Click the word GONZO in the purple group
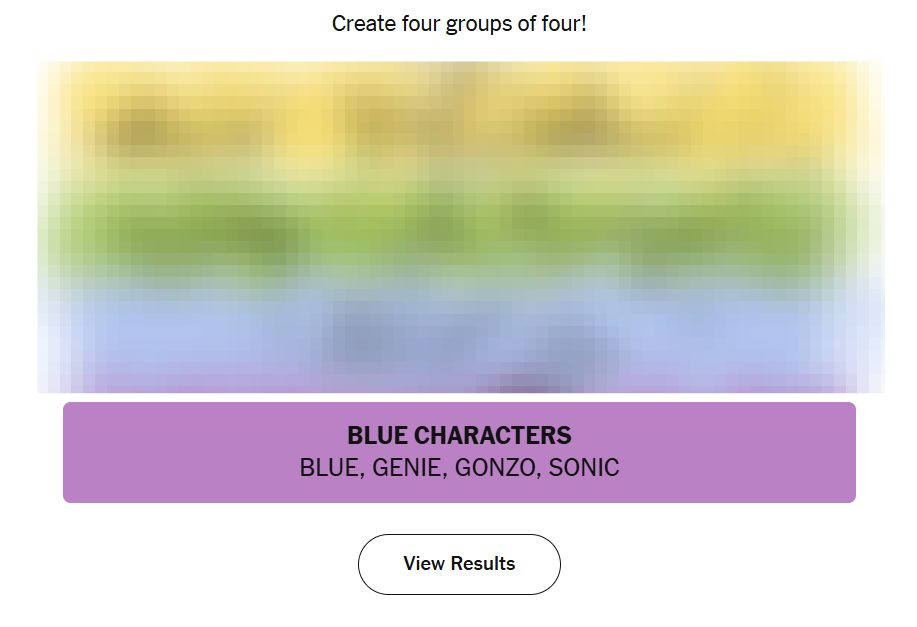 tap(495, 468)
